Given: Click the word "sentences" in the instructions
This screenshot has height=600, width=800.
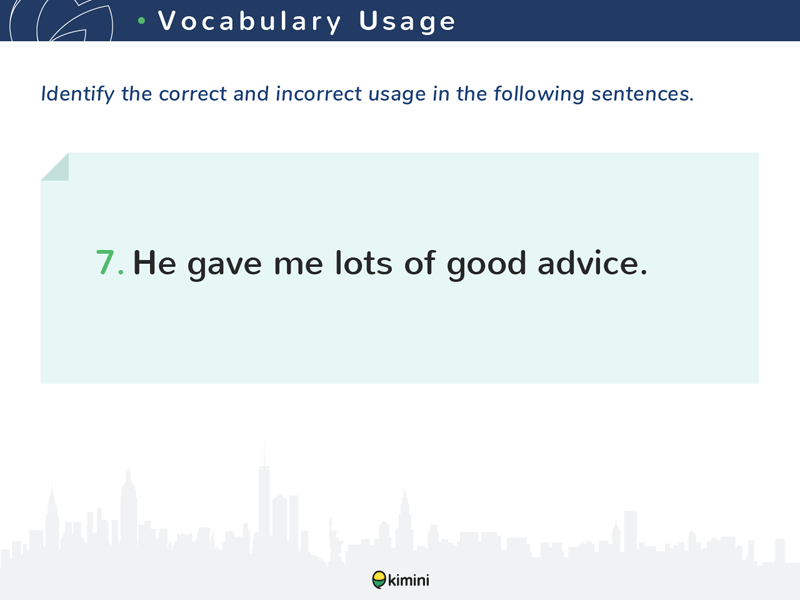Looking at the screenshot, I should click(646, 95).
